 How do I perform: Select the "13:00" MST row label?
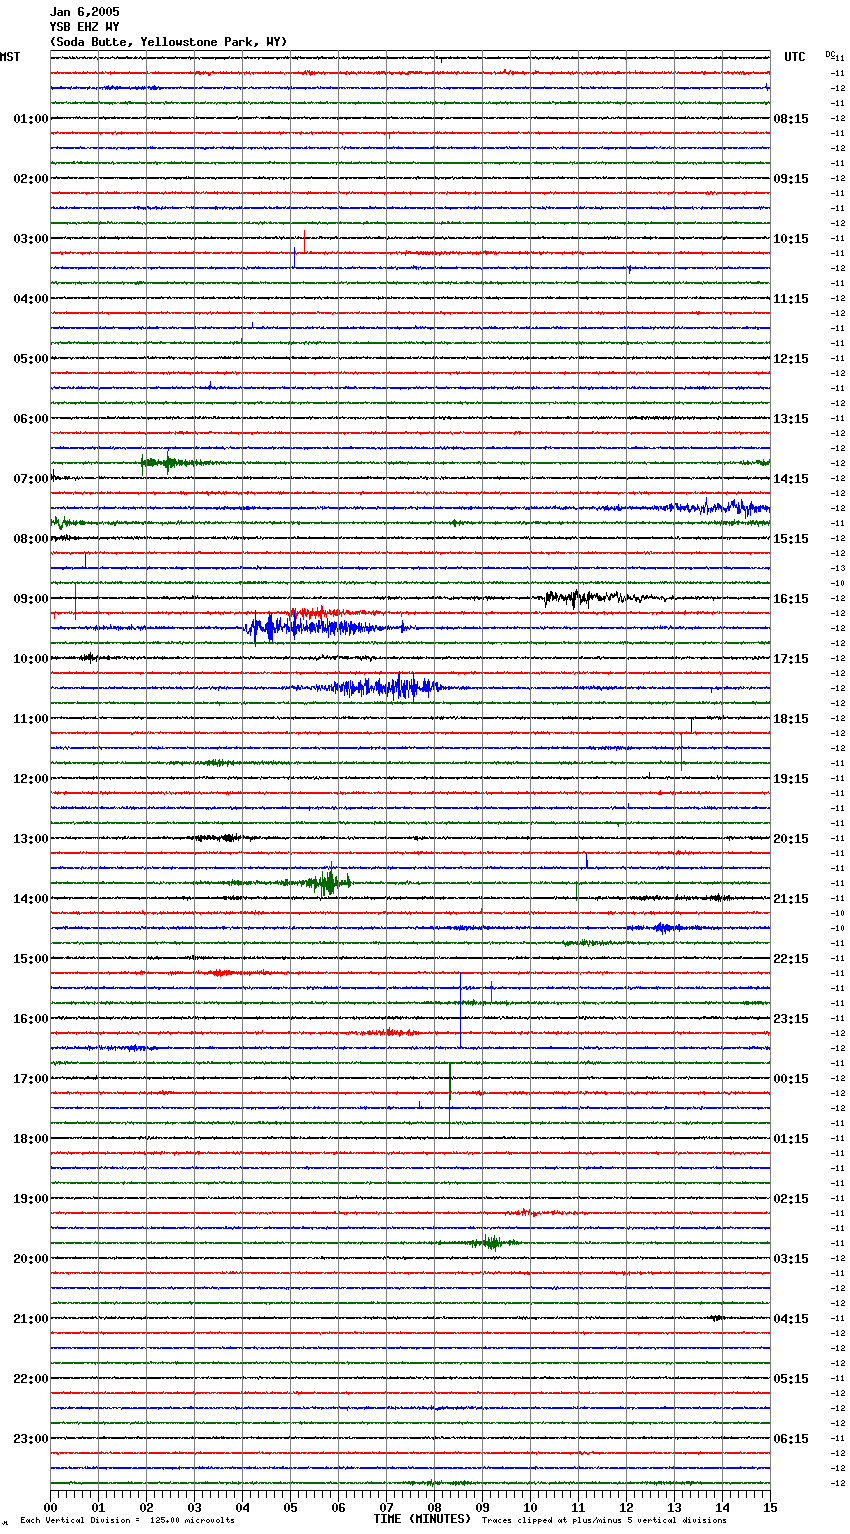click(x=31, y=839)
